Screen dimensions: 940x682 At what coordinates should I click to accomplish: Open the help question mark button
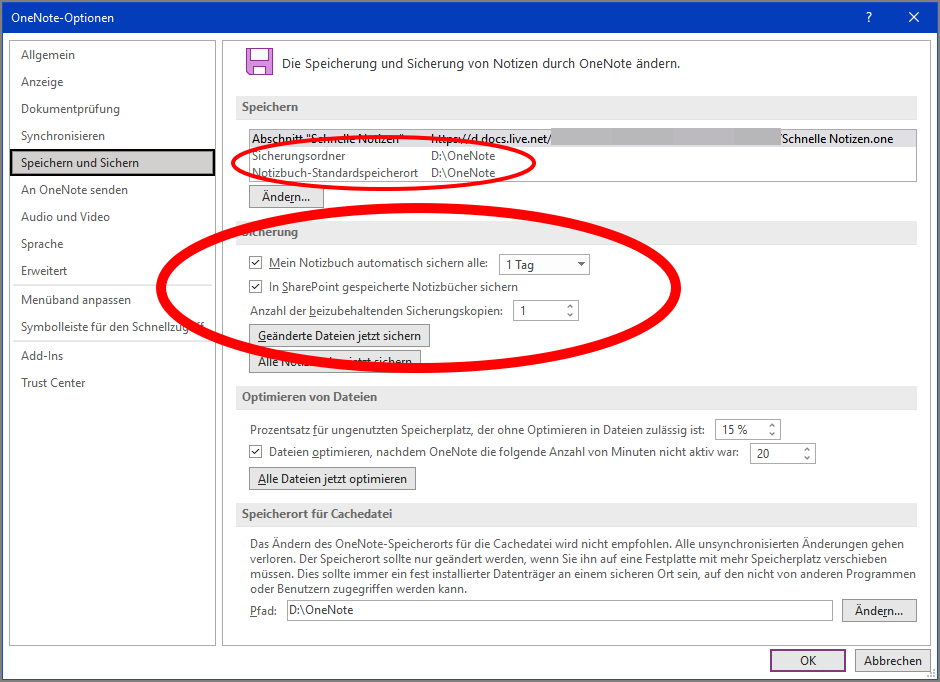coord(869,17)
